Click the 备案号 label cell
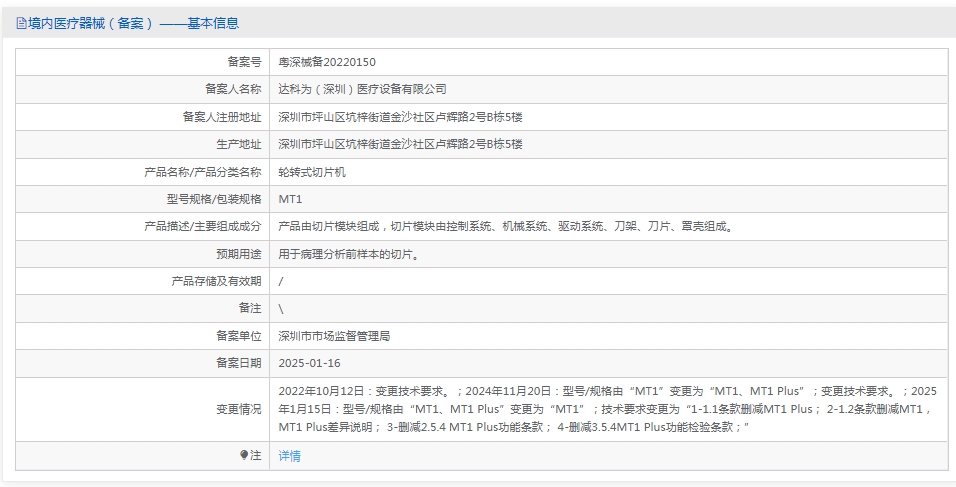Screen dimensions: 956x487 tap(143, 62)
